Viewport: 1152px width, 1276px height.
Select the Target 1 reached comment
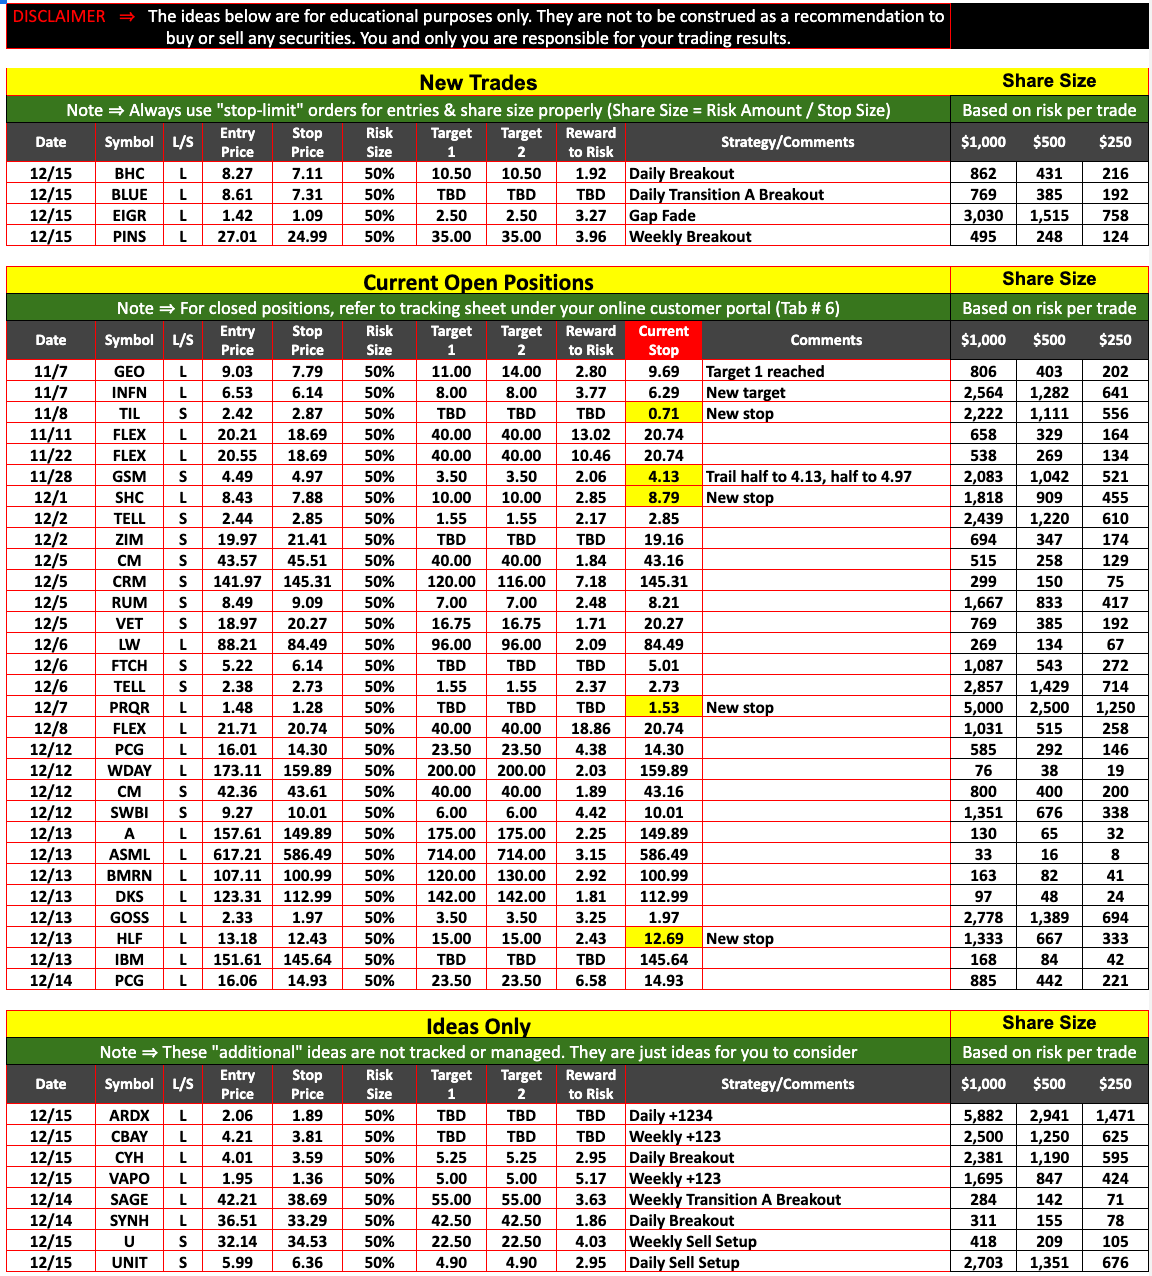(765, 371)
